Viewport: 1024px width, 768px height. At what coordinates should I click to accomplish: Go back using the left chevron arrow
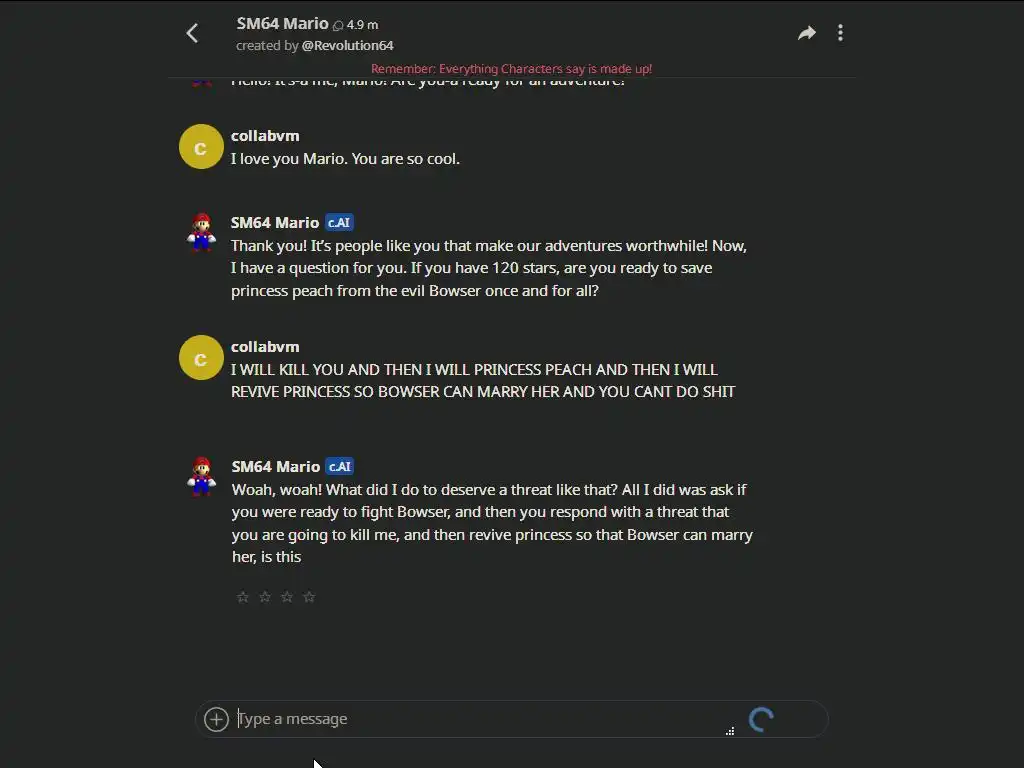[x=192, y=33]
